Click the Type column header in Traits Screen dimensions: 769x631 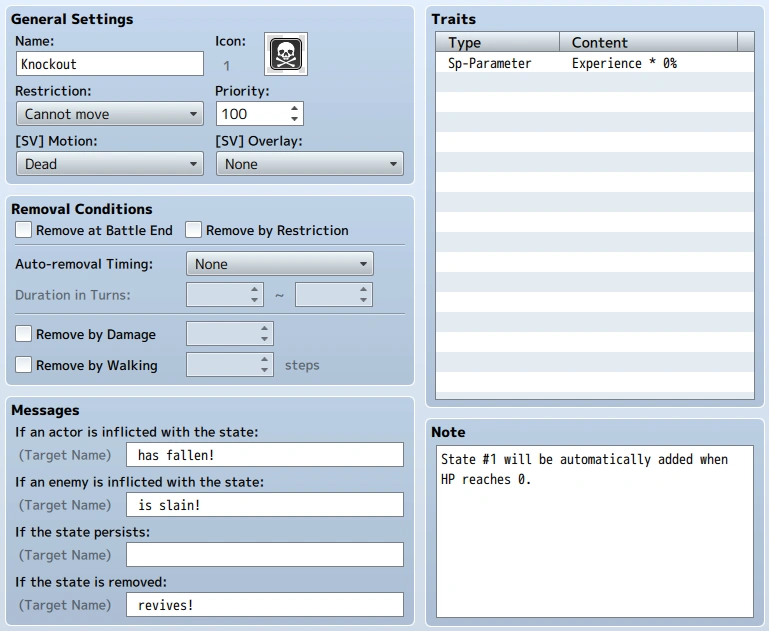tap(497, 42)
